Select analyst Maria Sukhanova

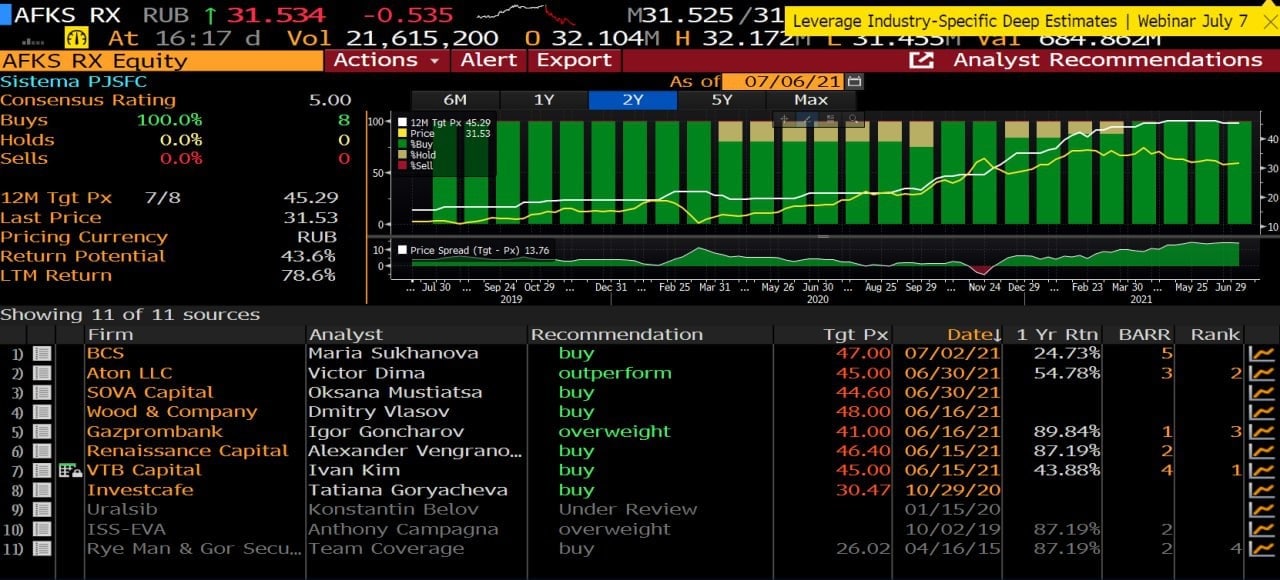(393, 353)
